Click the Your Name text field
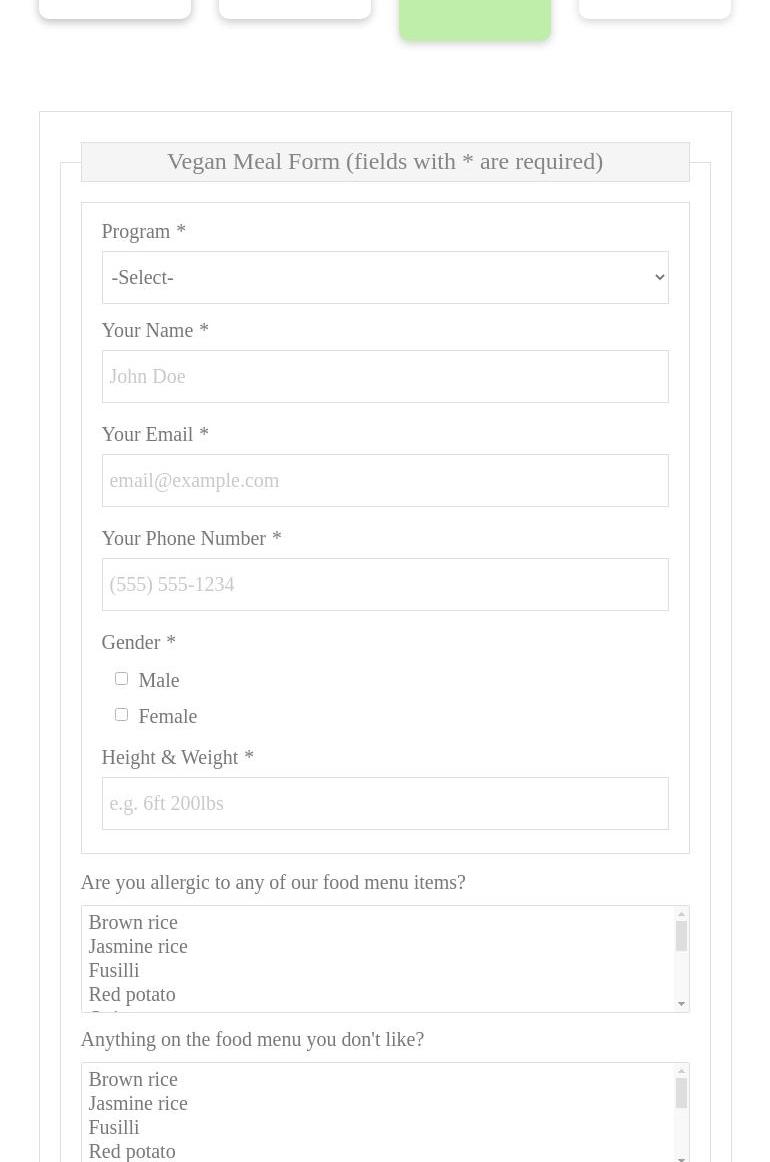Viewport: 770px width, 1162px height. (x=385, y=376)
